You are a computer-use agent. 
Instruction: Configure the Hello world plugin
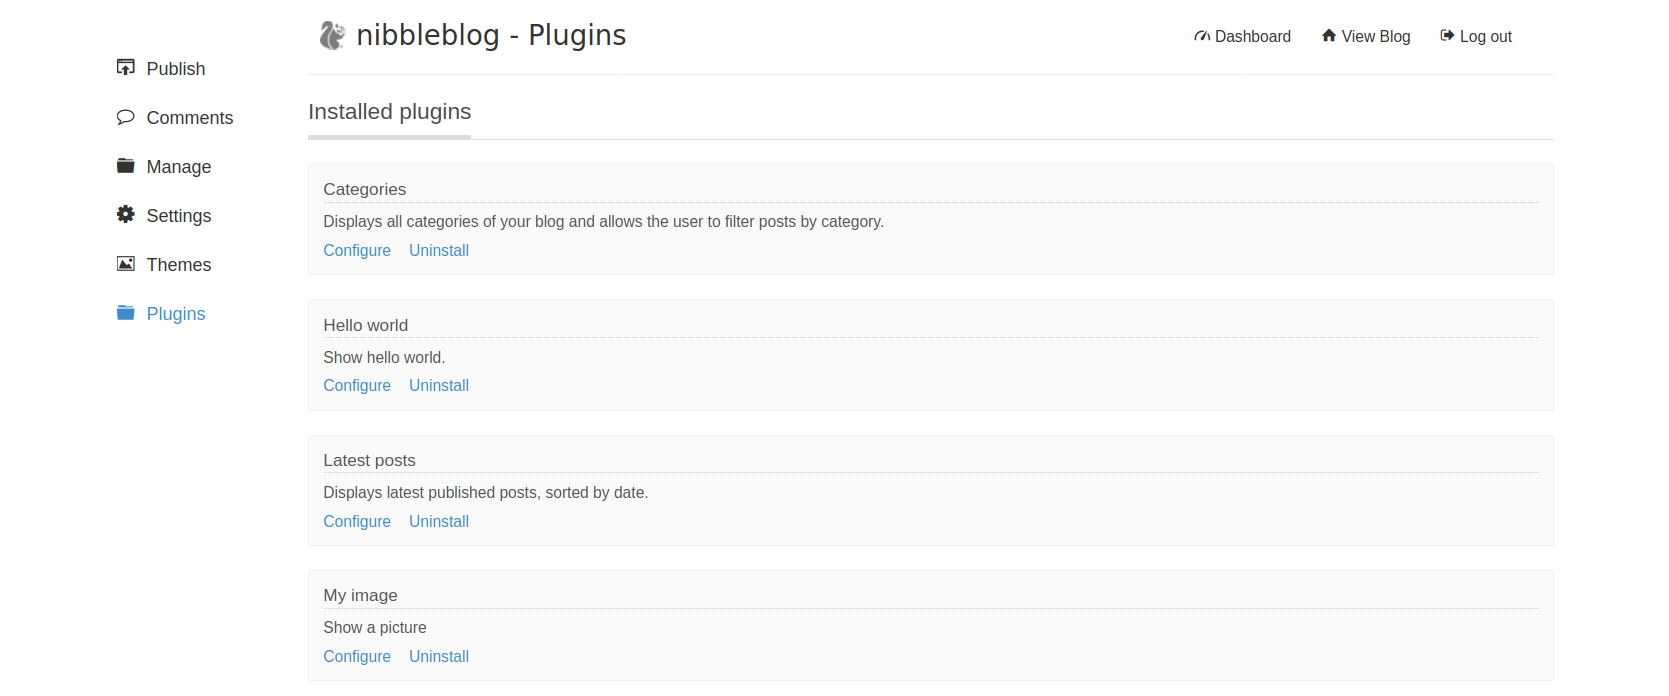pyautogui.click(x=357, y=386)
